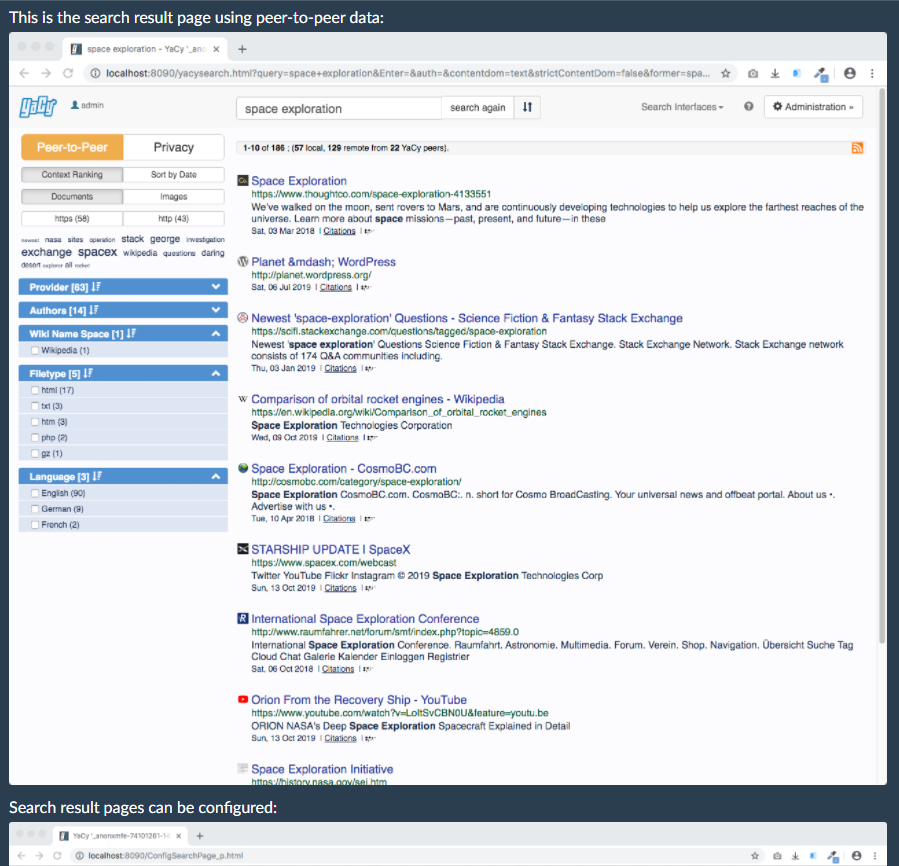Check the php (2) filetype checkbox
The height and width of the screenshot is (866, 899).
point(35,438)
